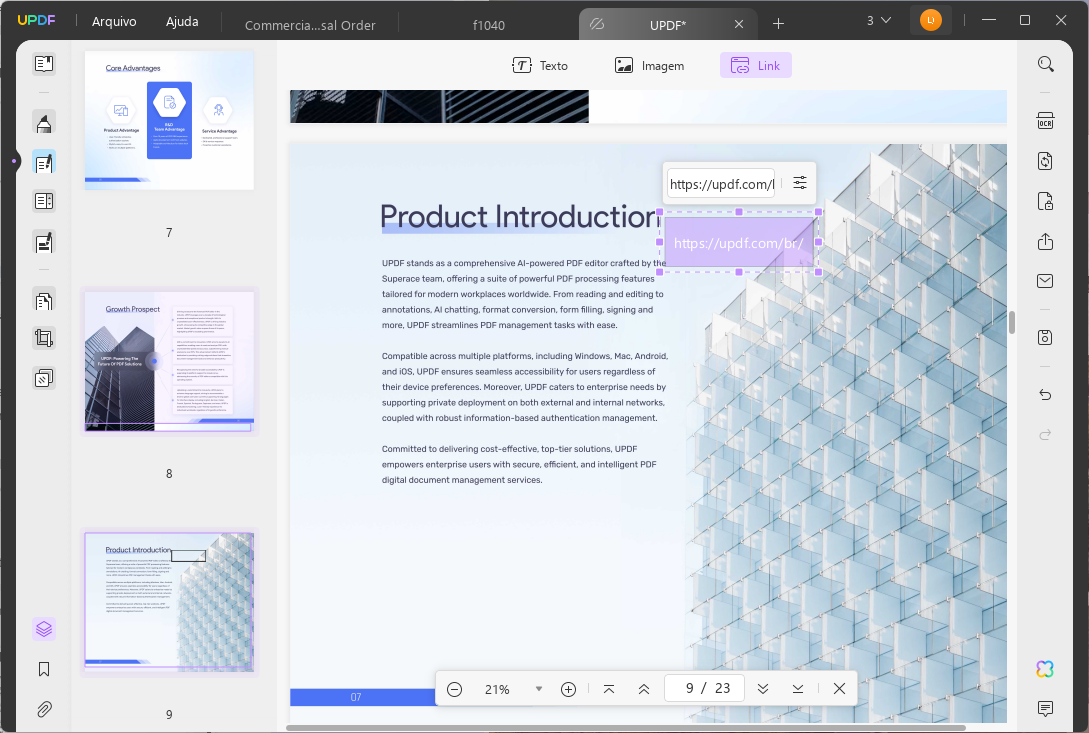Open the attachments paperclip icon
1089x733 pixels.
pos(44,709)
